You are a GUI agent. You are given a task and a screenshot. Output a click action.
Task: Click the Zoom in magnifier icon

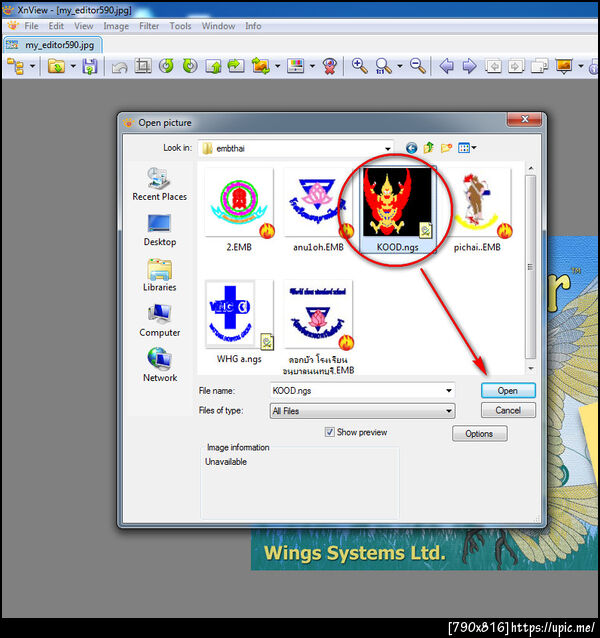pos(359,66)
